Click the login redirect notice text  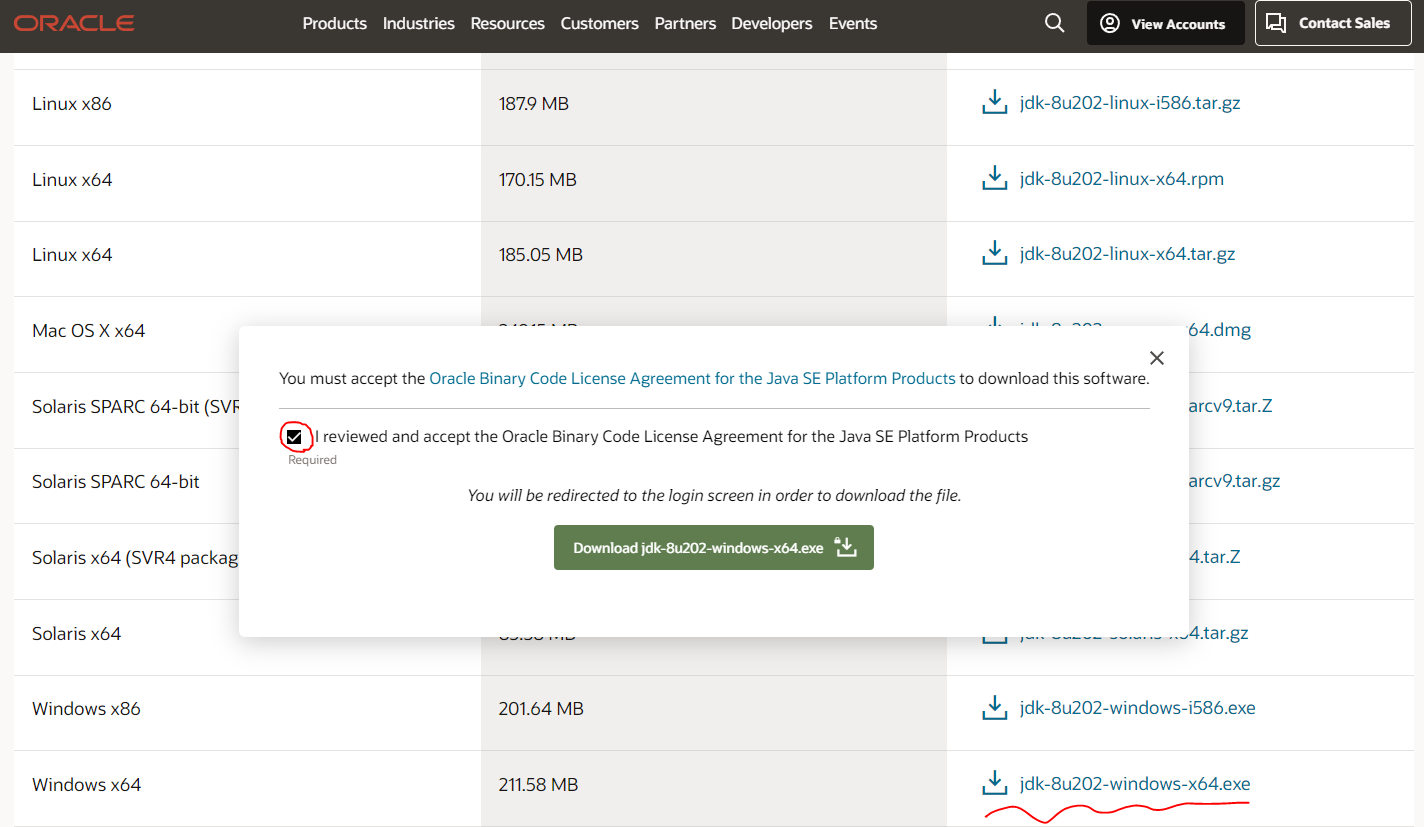714,495
